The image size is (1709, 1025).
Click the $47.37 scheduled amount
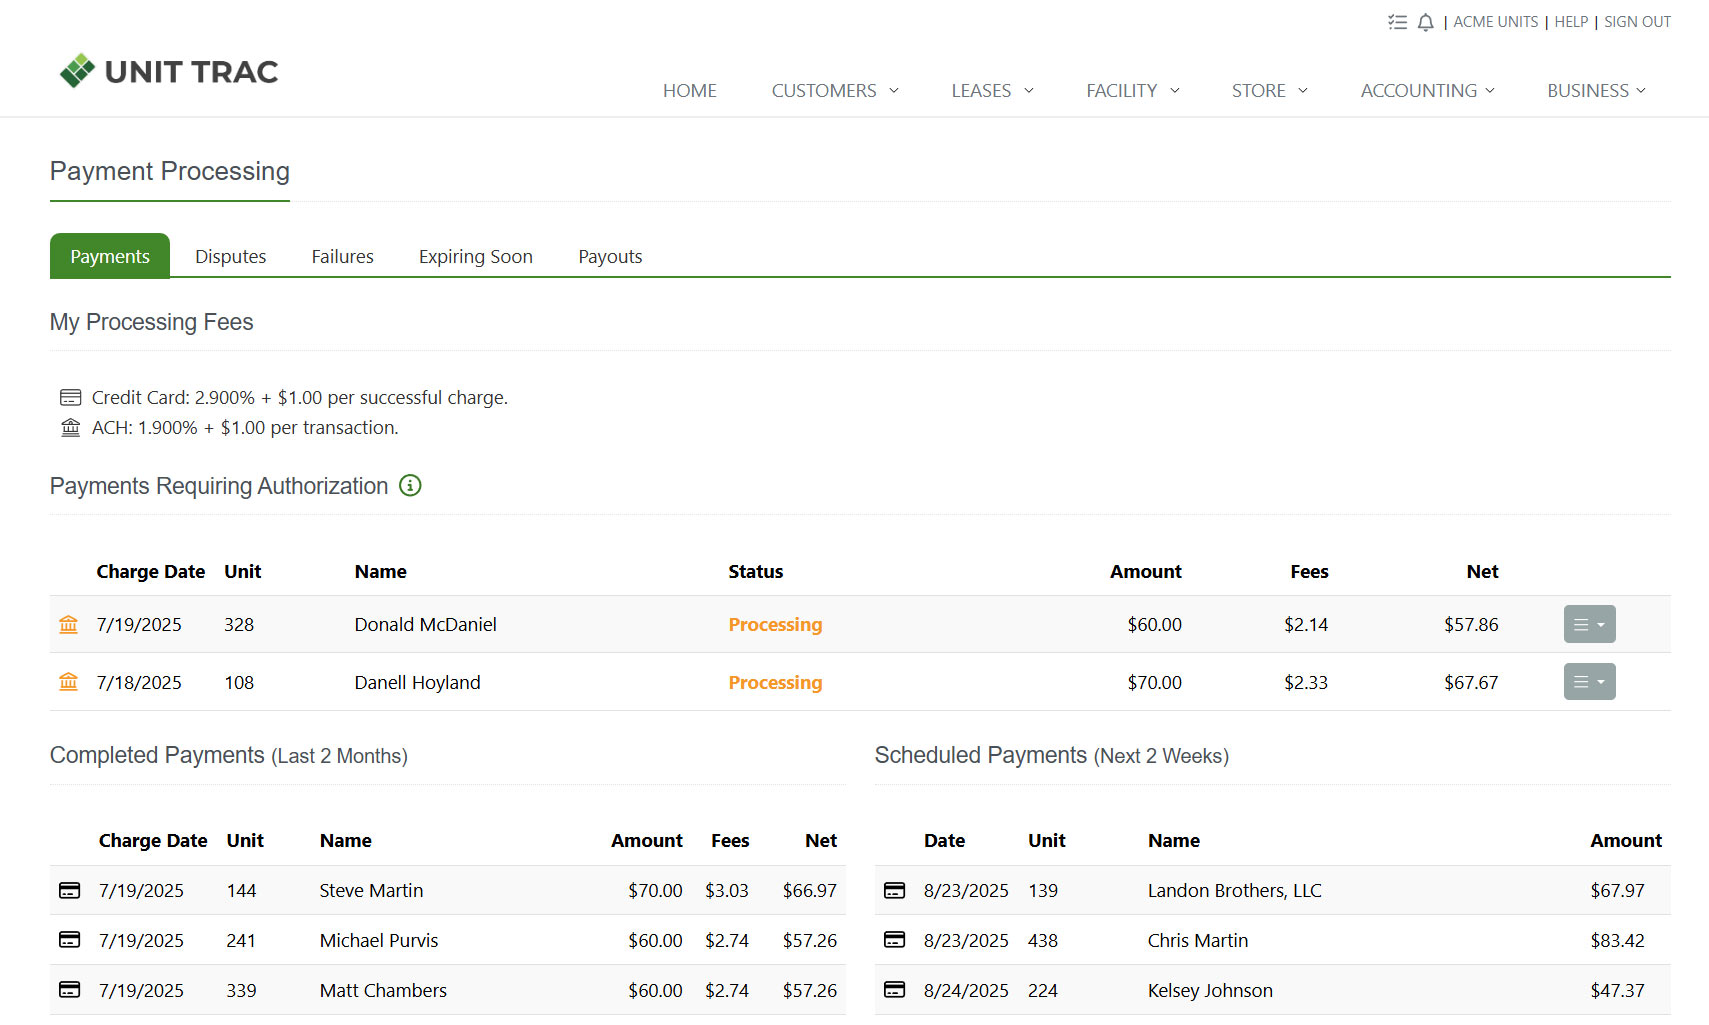point(1617,990)
